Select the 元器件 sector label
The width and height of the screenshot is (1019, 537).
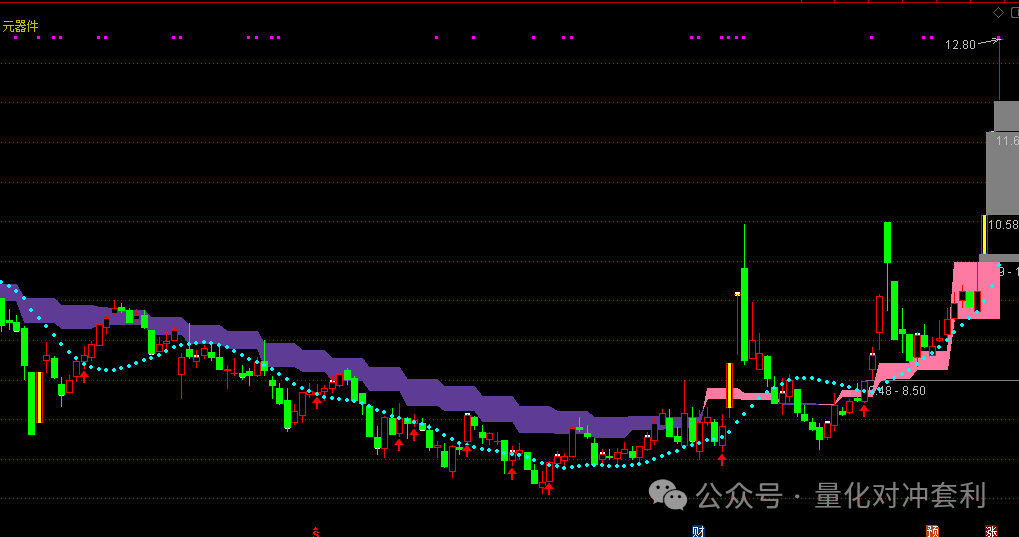[20, 26]
